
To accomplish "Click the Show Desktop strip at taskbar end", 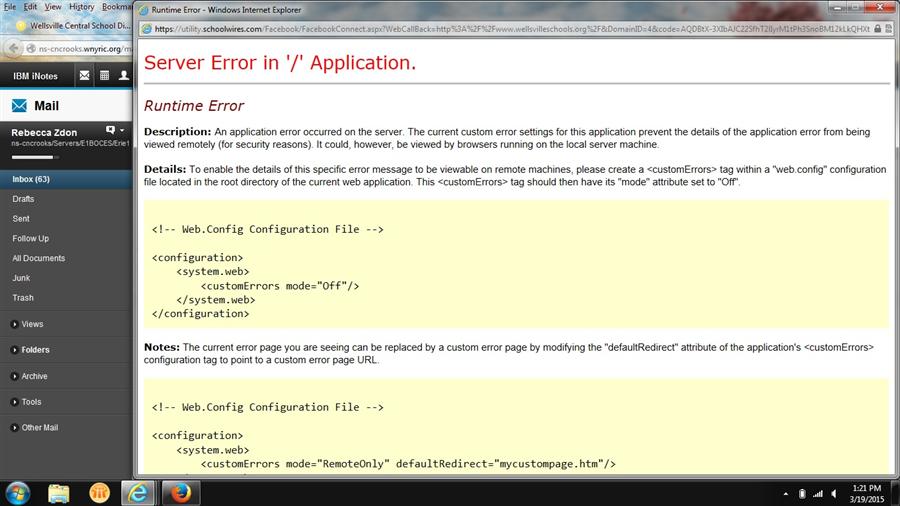I will tap(896, 493).
